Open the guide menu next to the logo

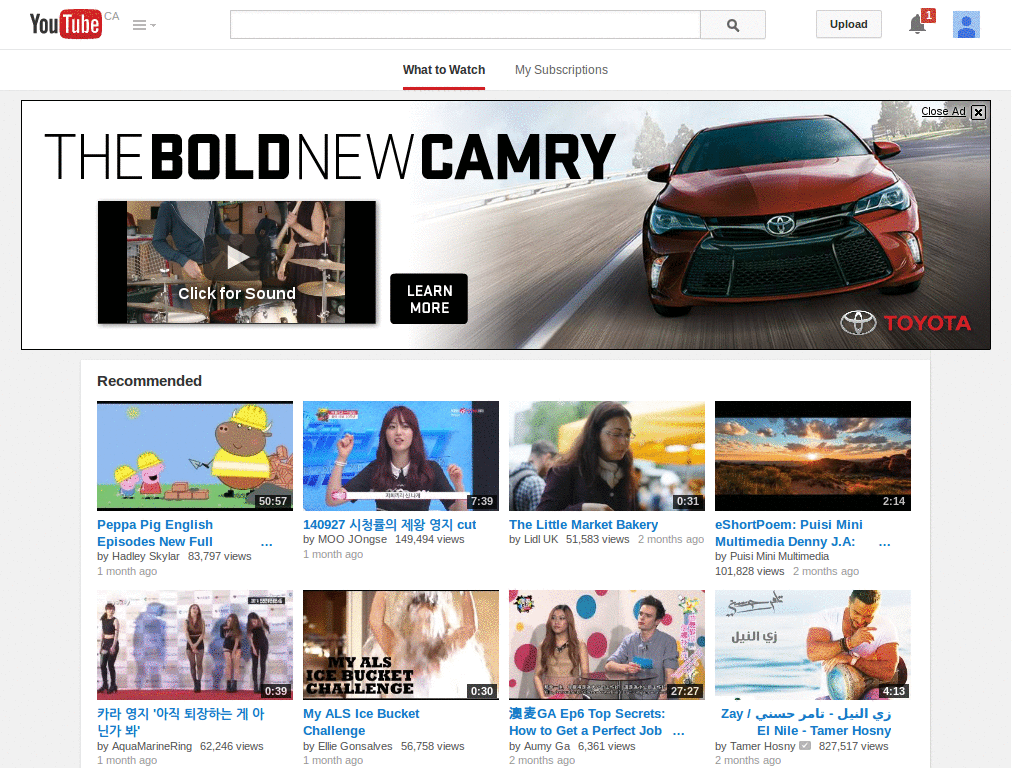pyautogui.click(x=144, y=25)
